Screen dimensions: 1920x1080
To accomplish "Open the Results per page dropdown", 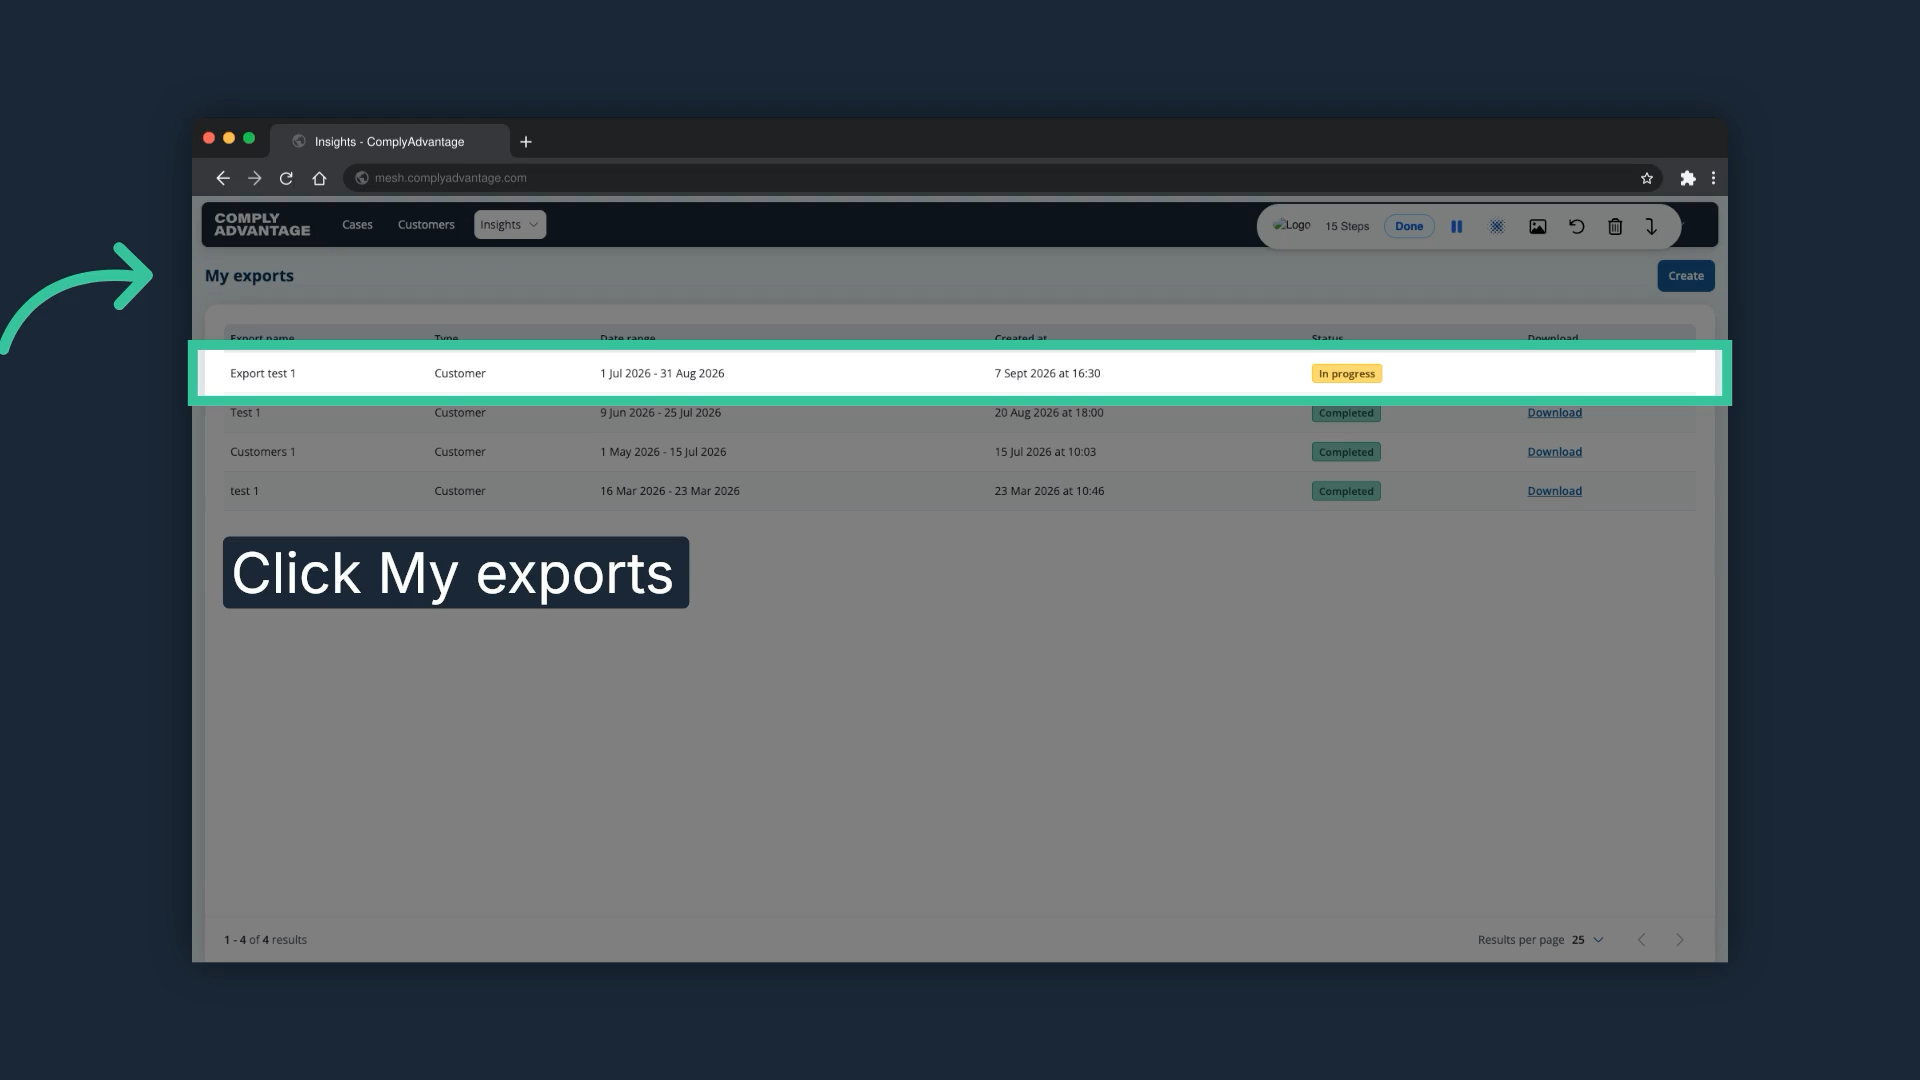I will (1587, 940).
